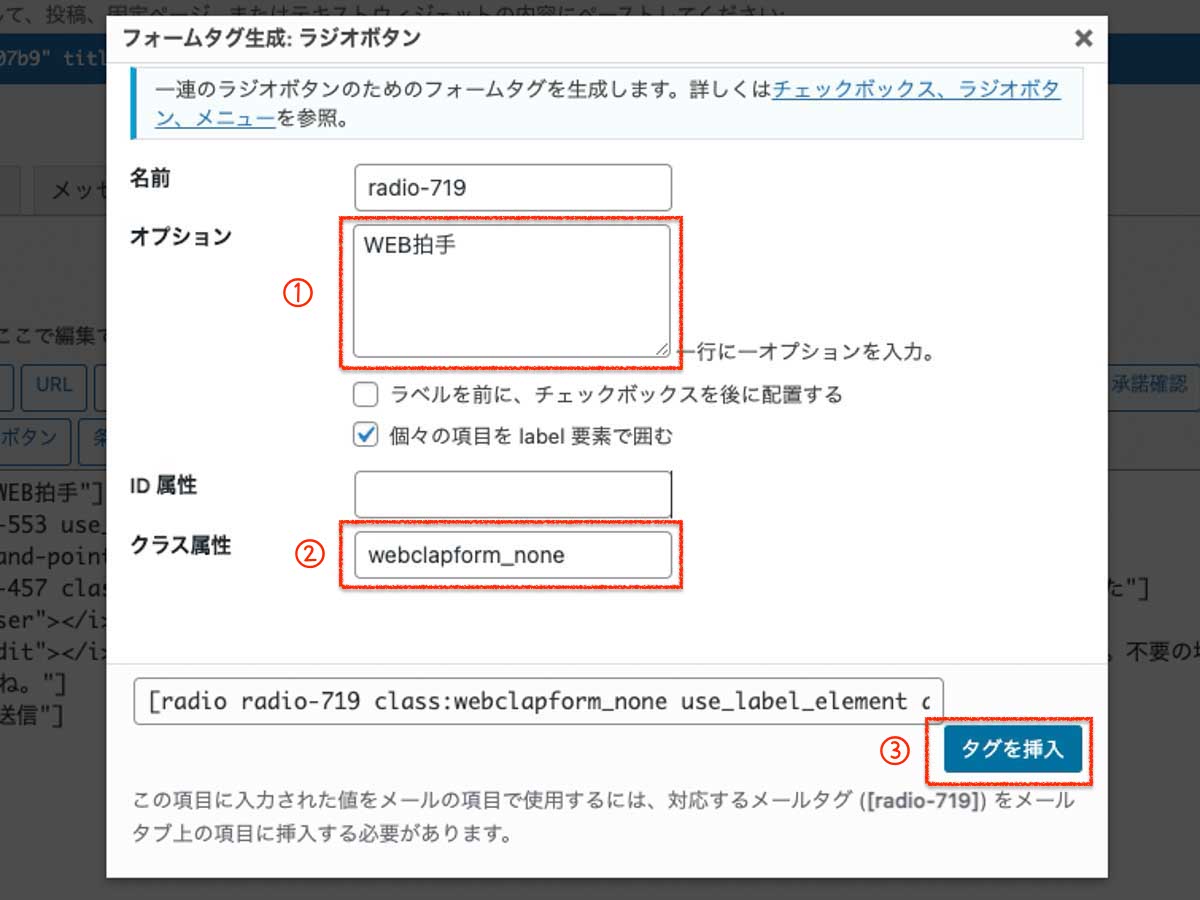Uncheck 個々の項目を label 要素で囲む checkbox

(366, 435)
